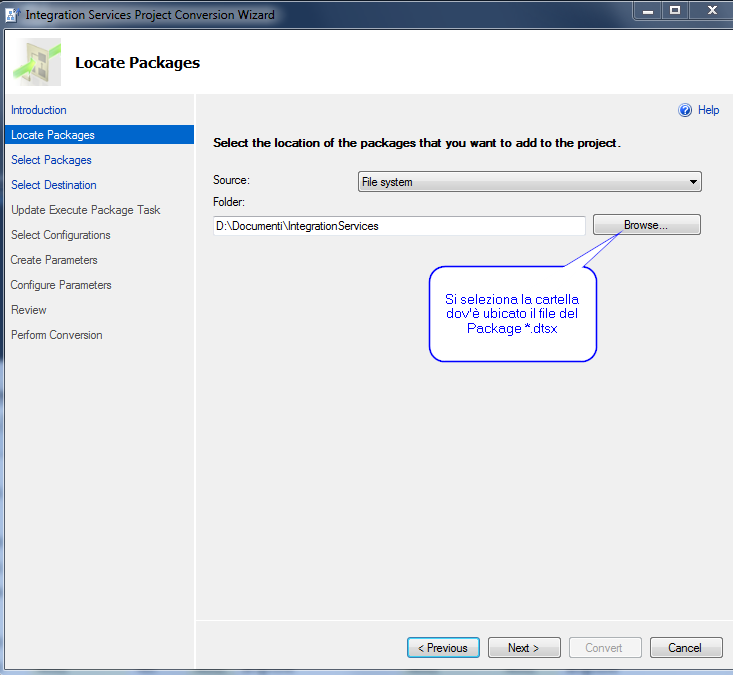Minimize the wizard window
Screen dimensions: 733x675
648,11
